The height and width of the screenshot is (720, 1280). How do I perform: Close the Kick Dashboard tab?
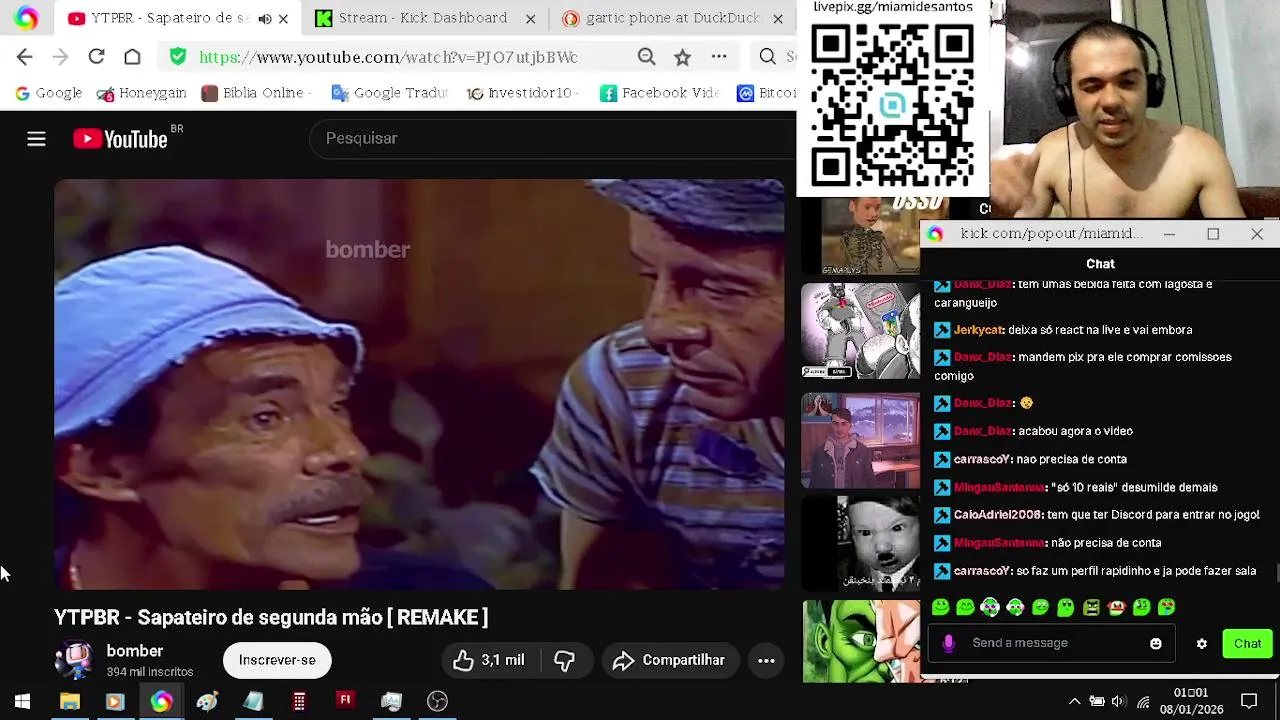[x=530, y=18]
